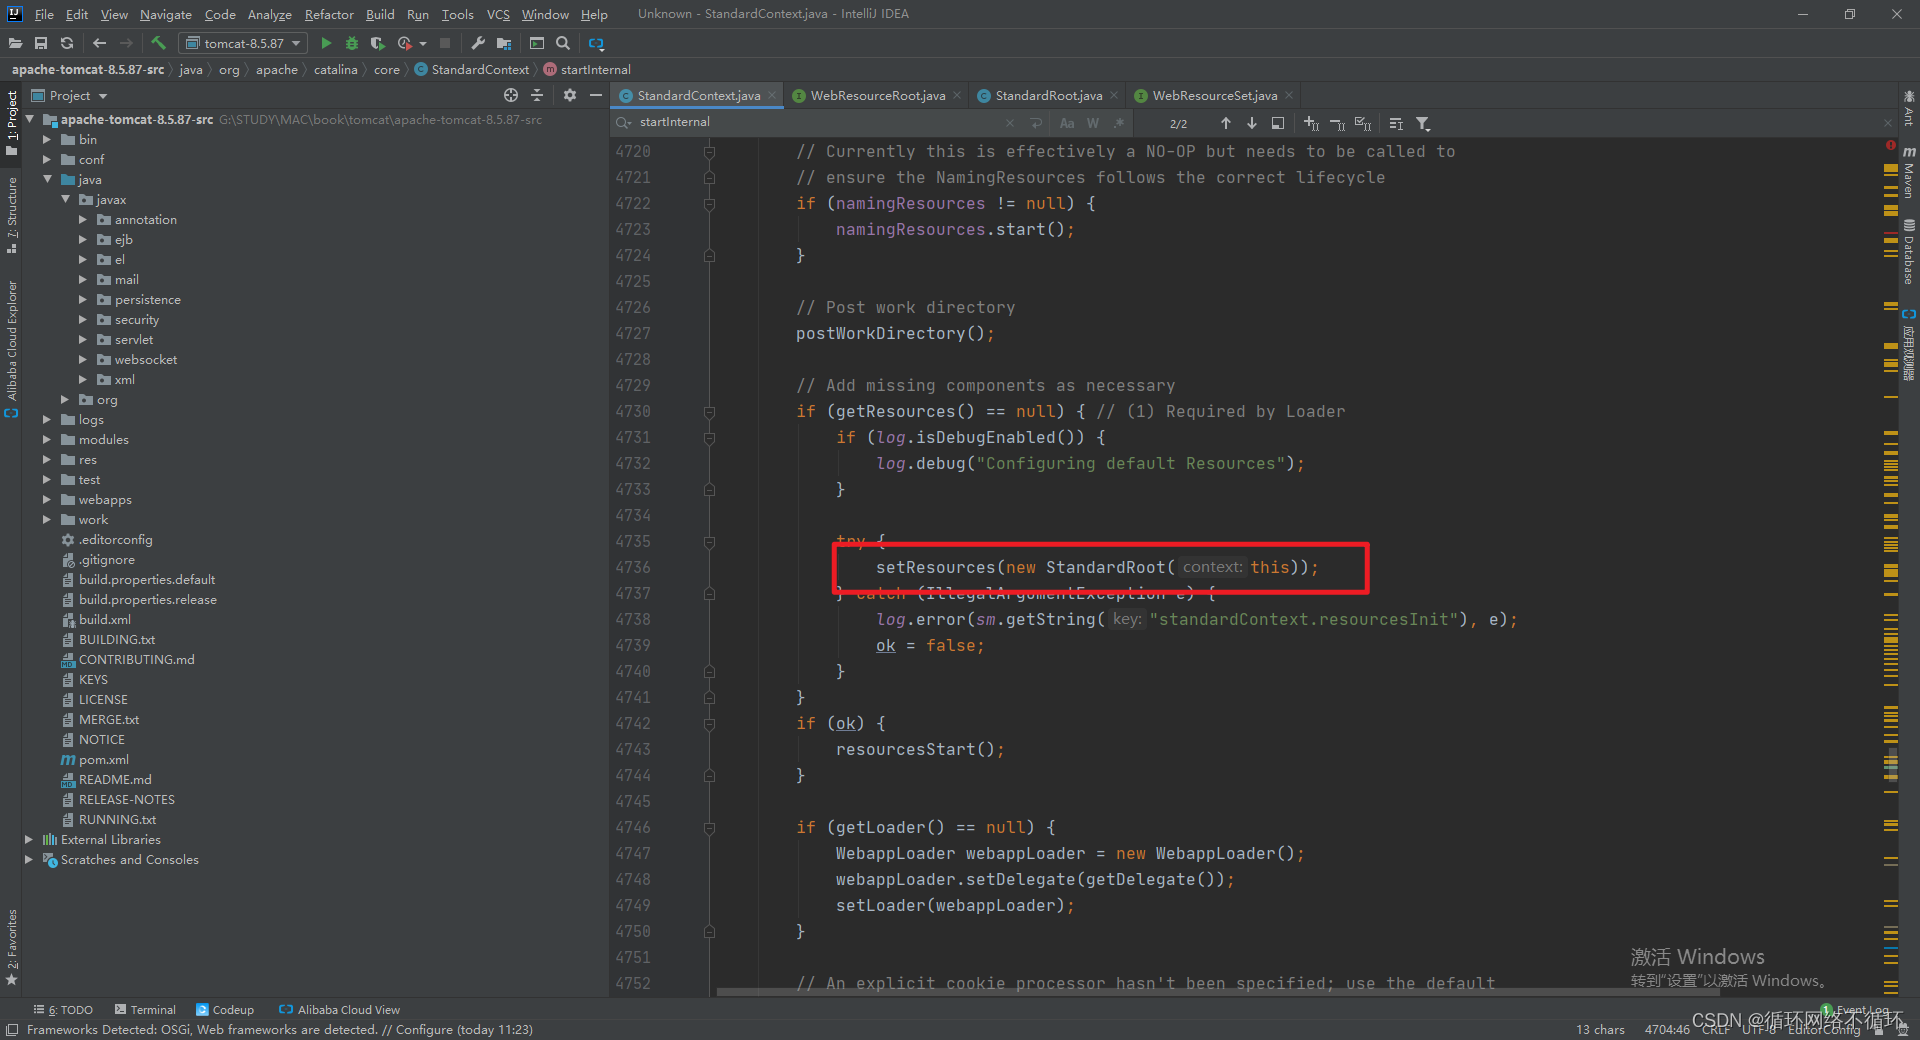Run the tomcat-8.5.87 configuration
Image resolution: width=1920 pixels, height=1040 pixels.
click(x=326, y=43)
